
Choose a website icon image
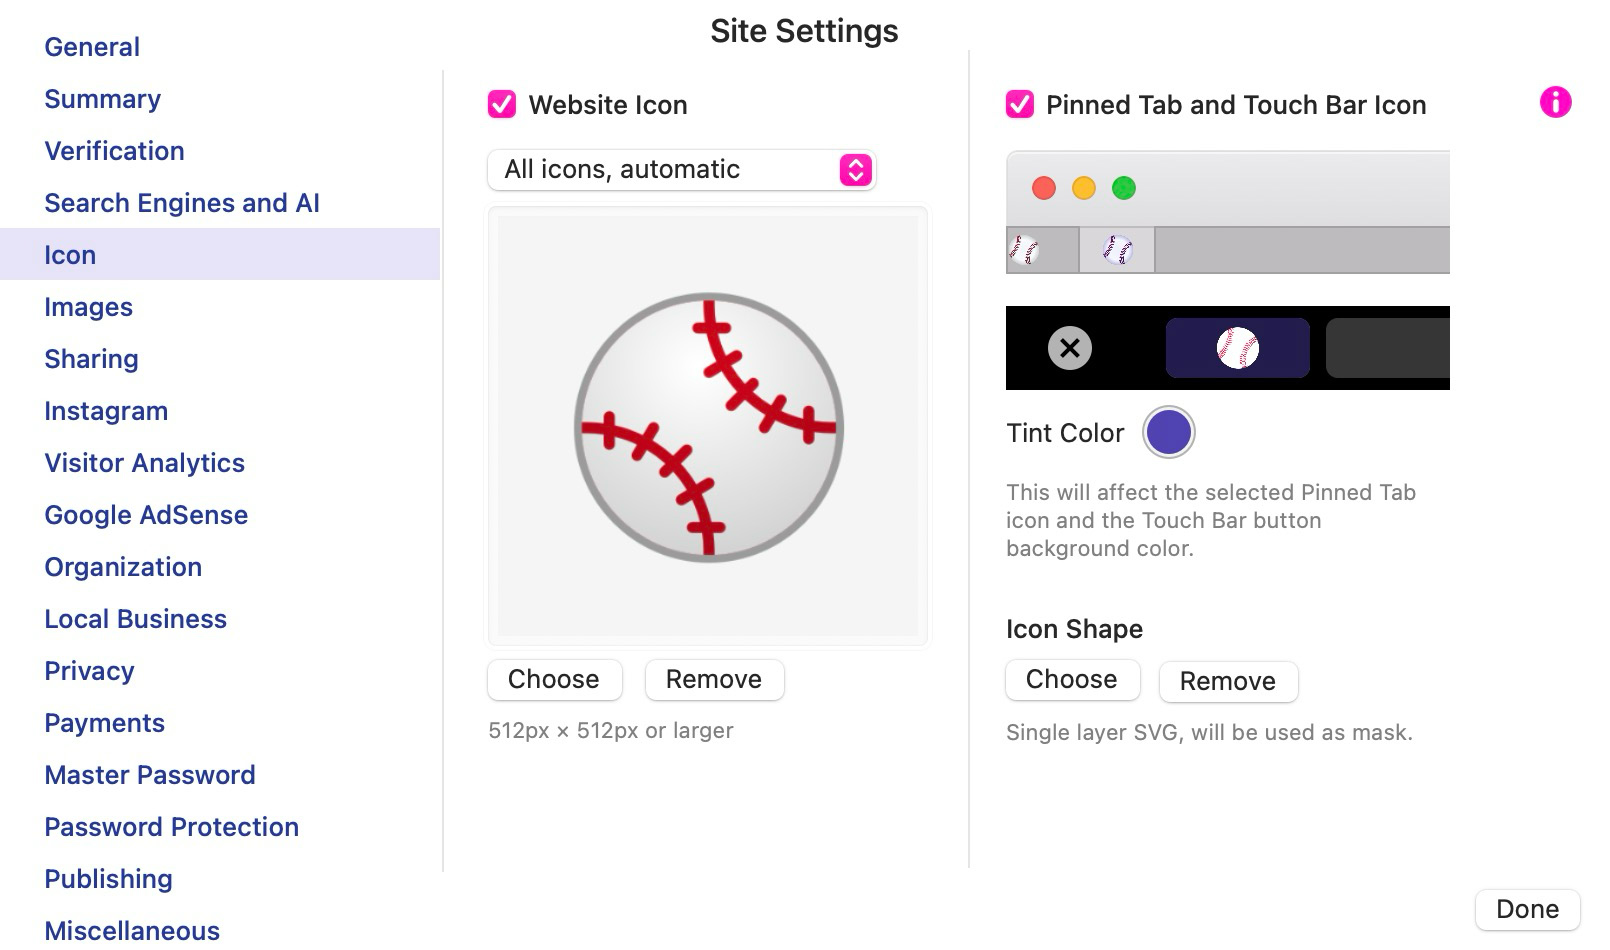click(x=554, y=680)
